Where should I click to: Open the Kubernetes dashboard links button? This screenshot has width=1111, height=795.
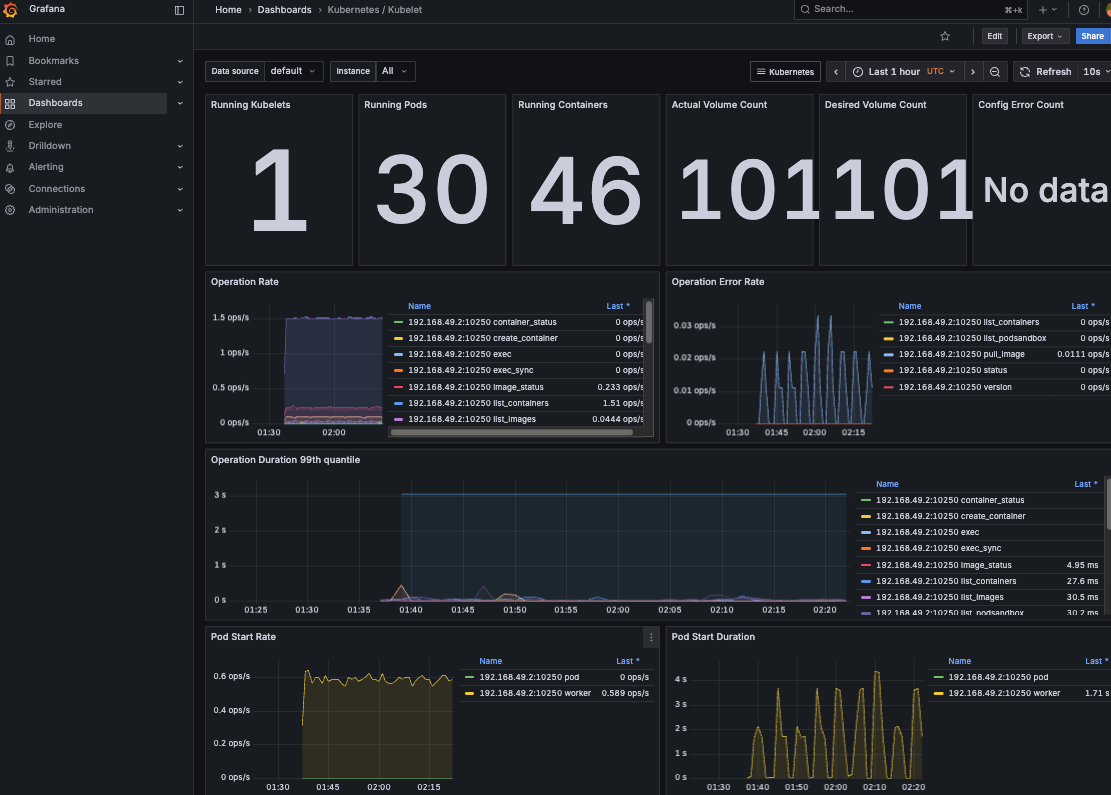(785, 72)
